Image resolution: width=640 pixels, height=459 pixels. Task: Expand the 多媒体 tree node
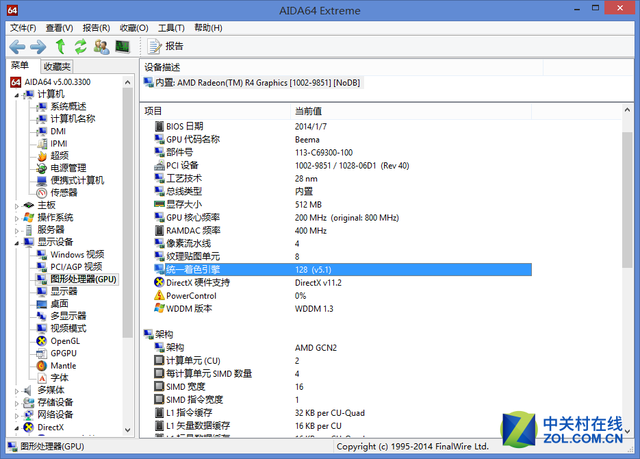[x=16, y=391]
